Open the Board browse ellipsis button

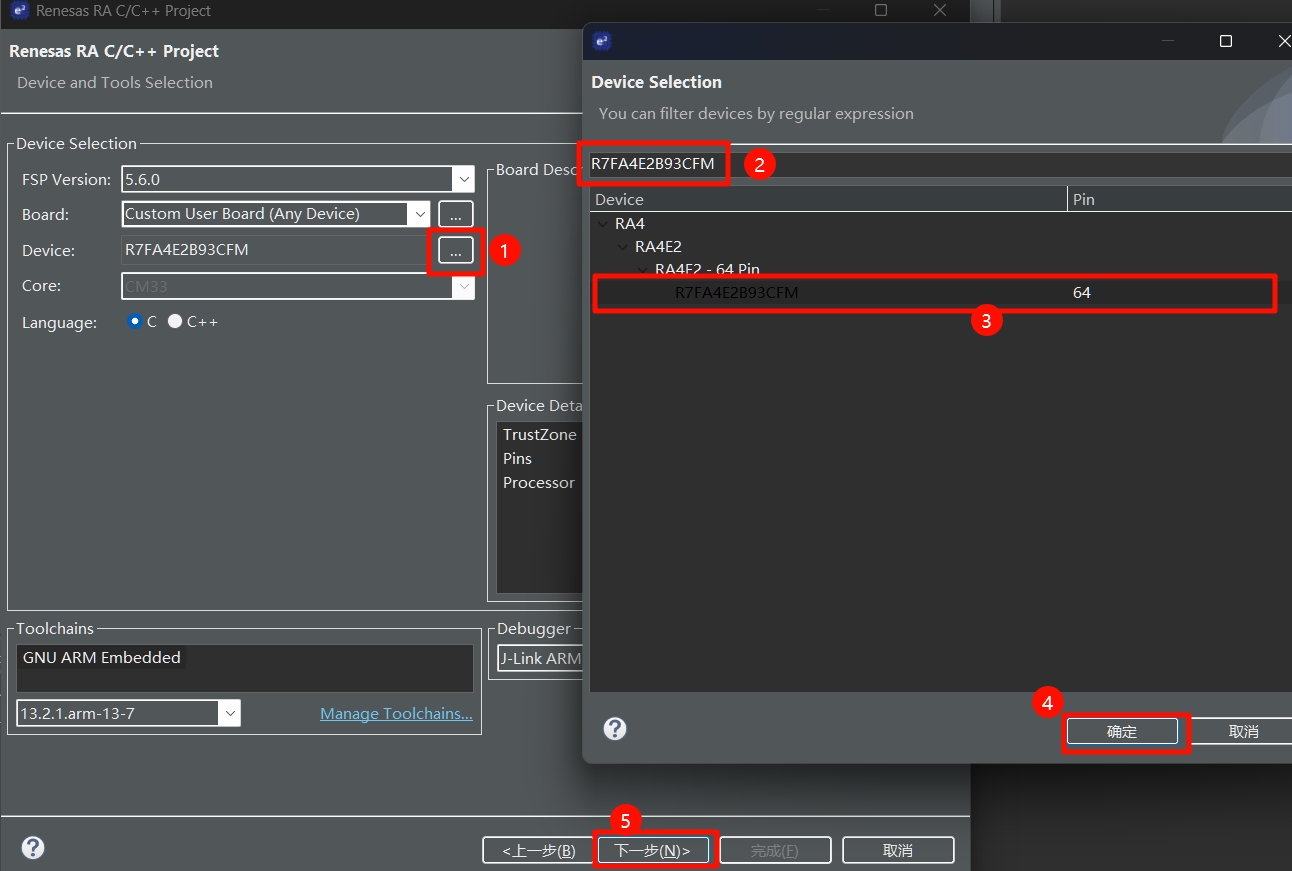(x=455, y=214)
